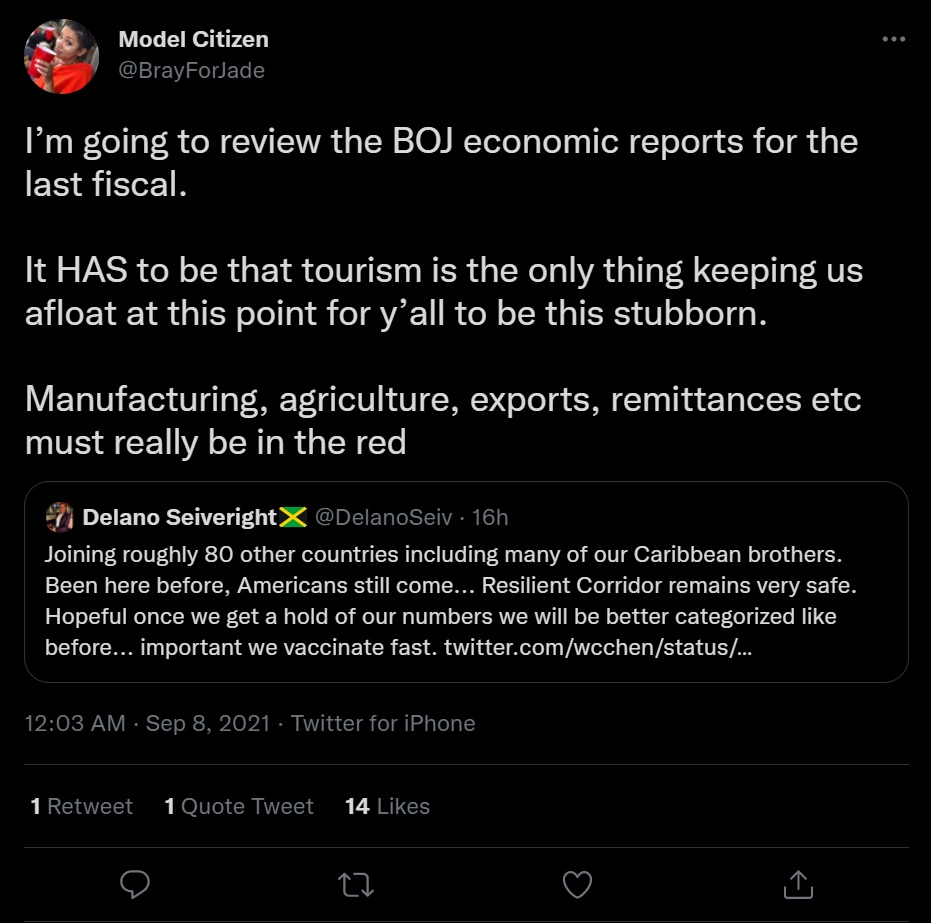Click the Twitter for iPhone source link
This screenshot has width=931, height=923.
pos(383,723)
